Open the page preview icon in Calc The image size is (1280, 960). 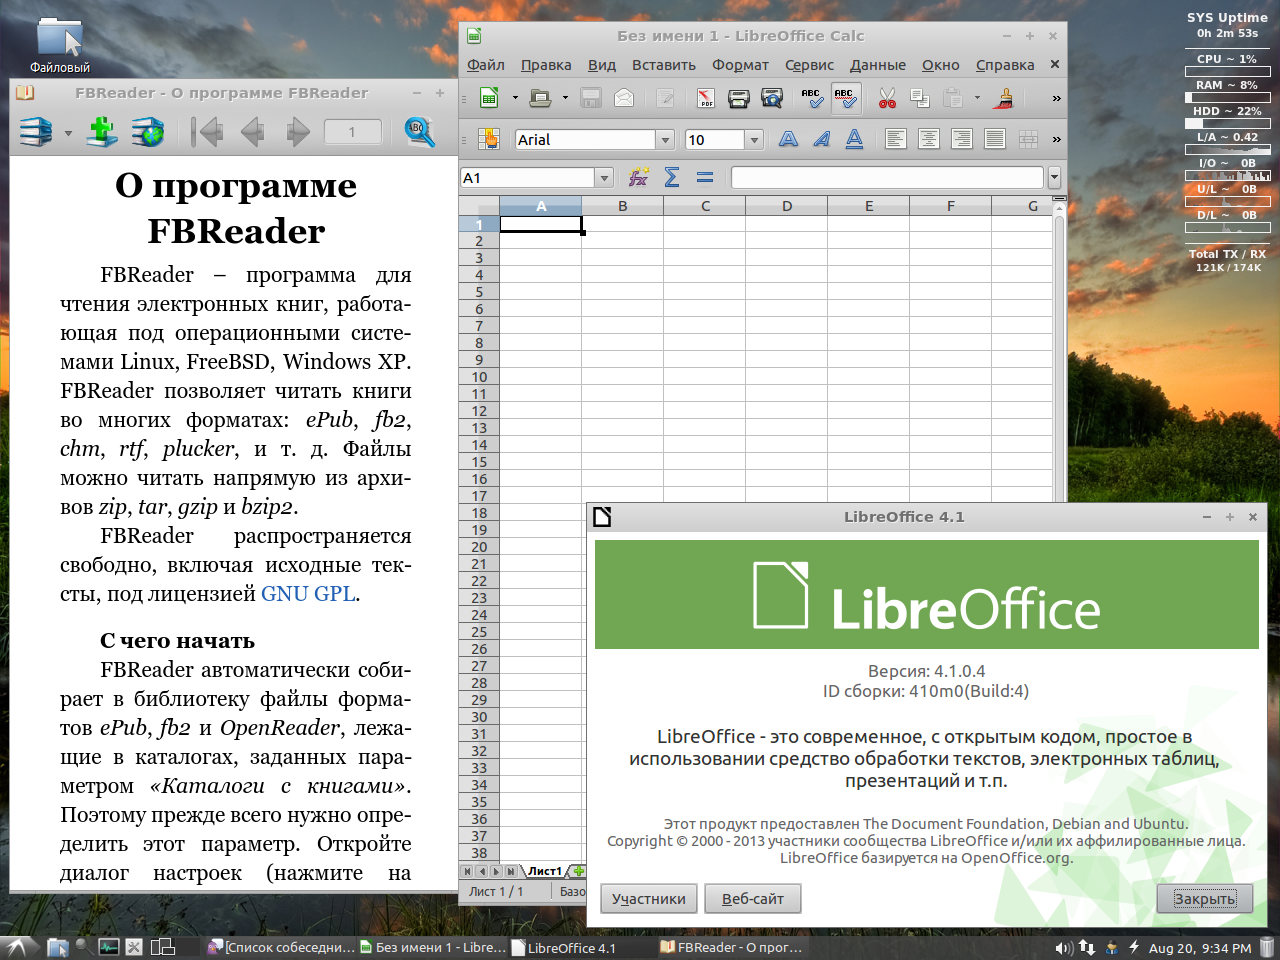[772, 98]
